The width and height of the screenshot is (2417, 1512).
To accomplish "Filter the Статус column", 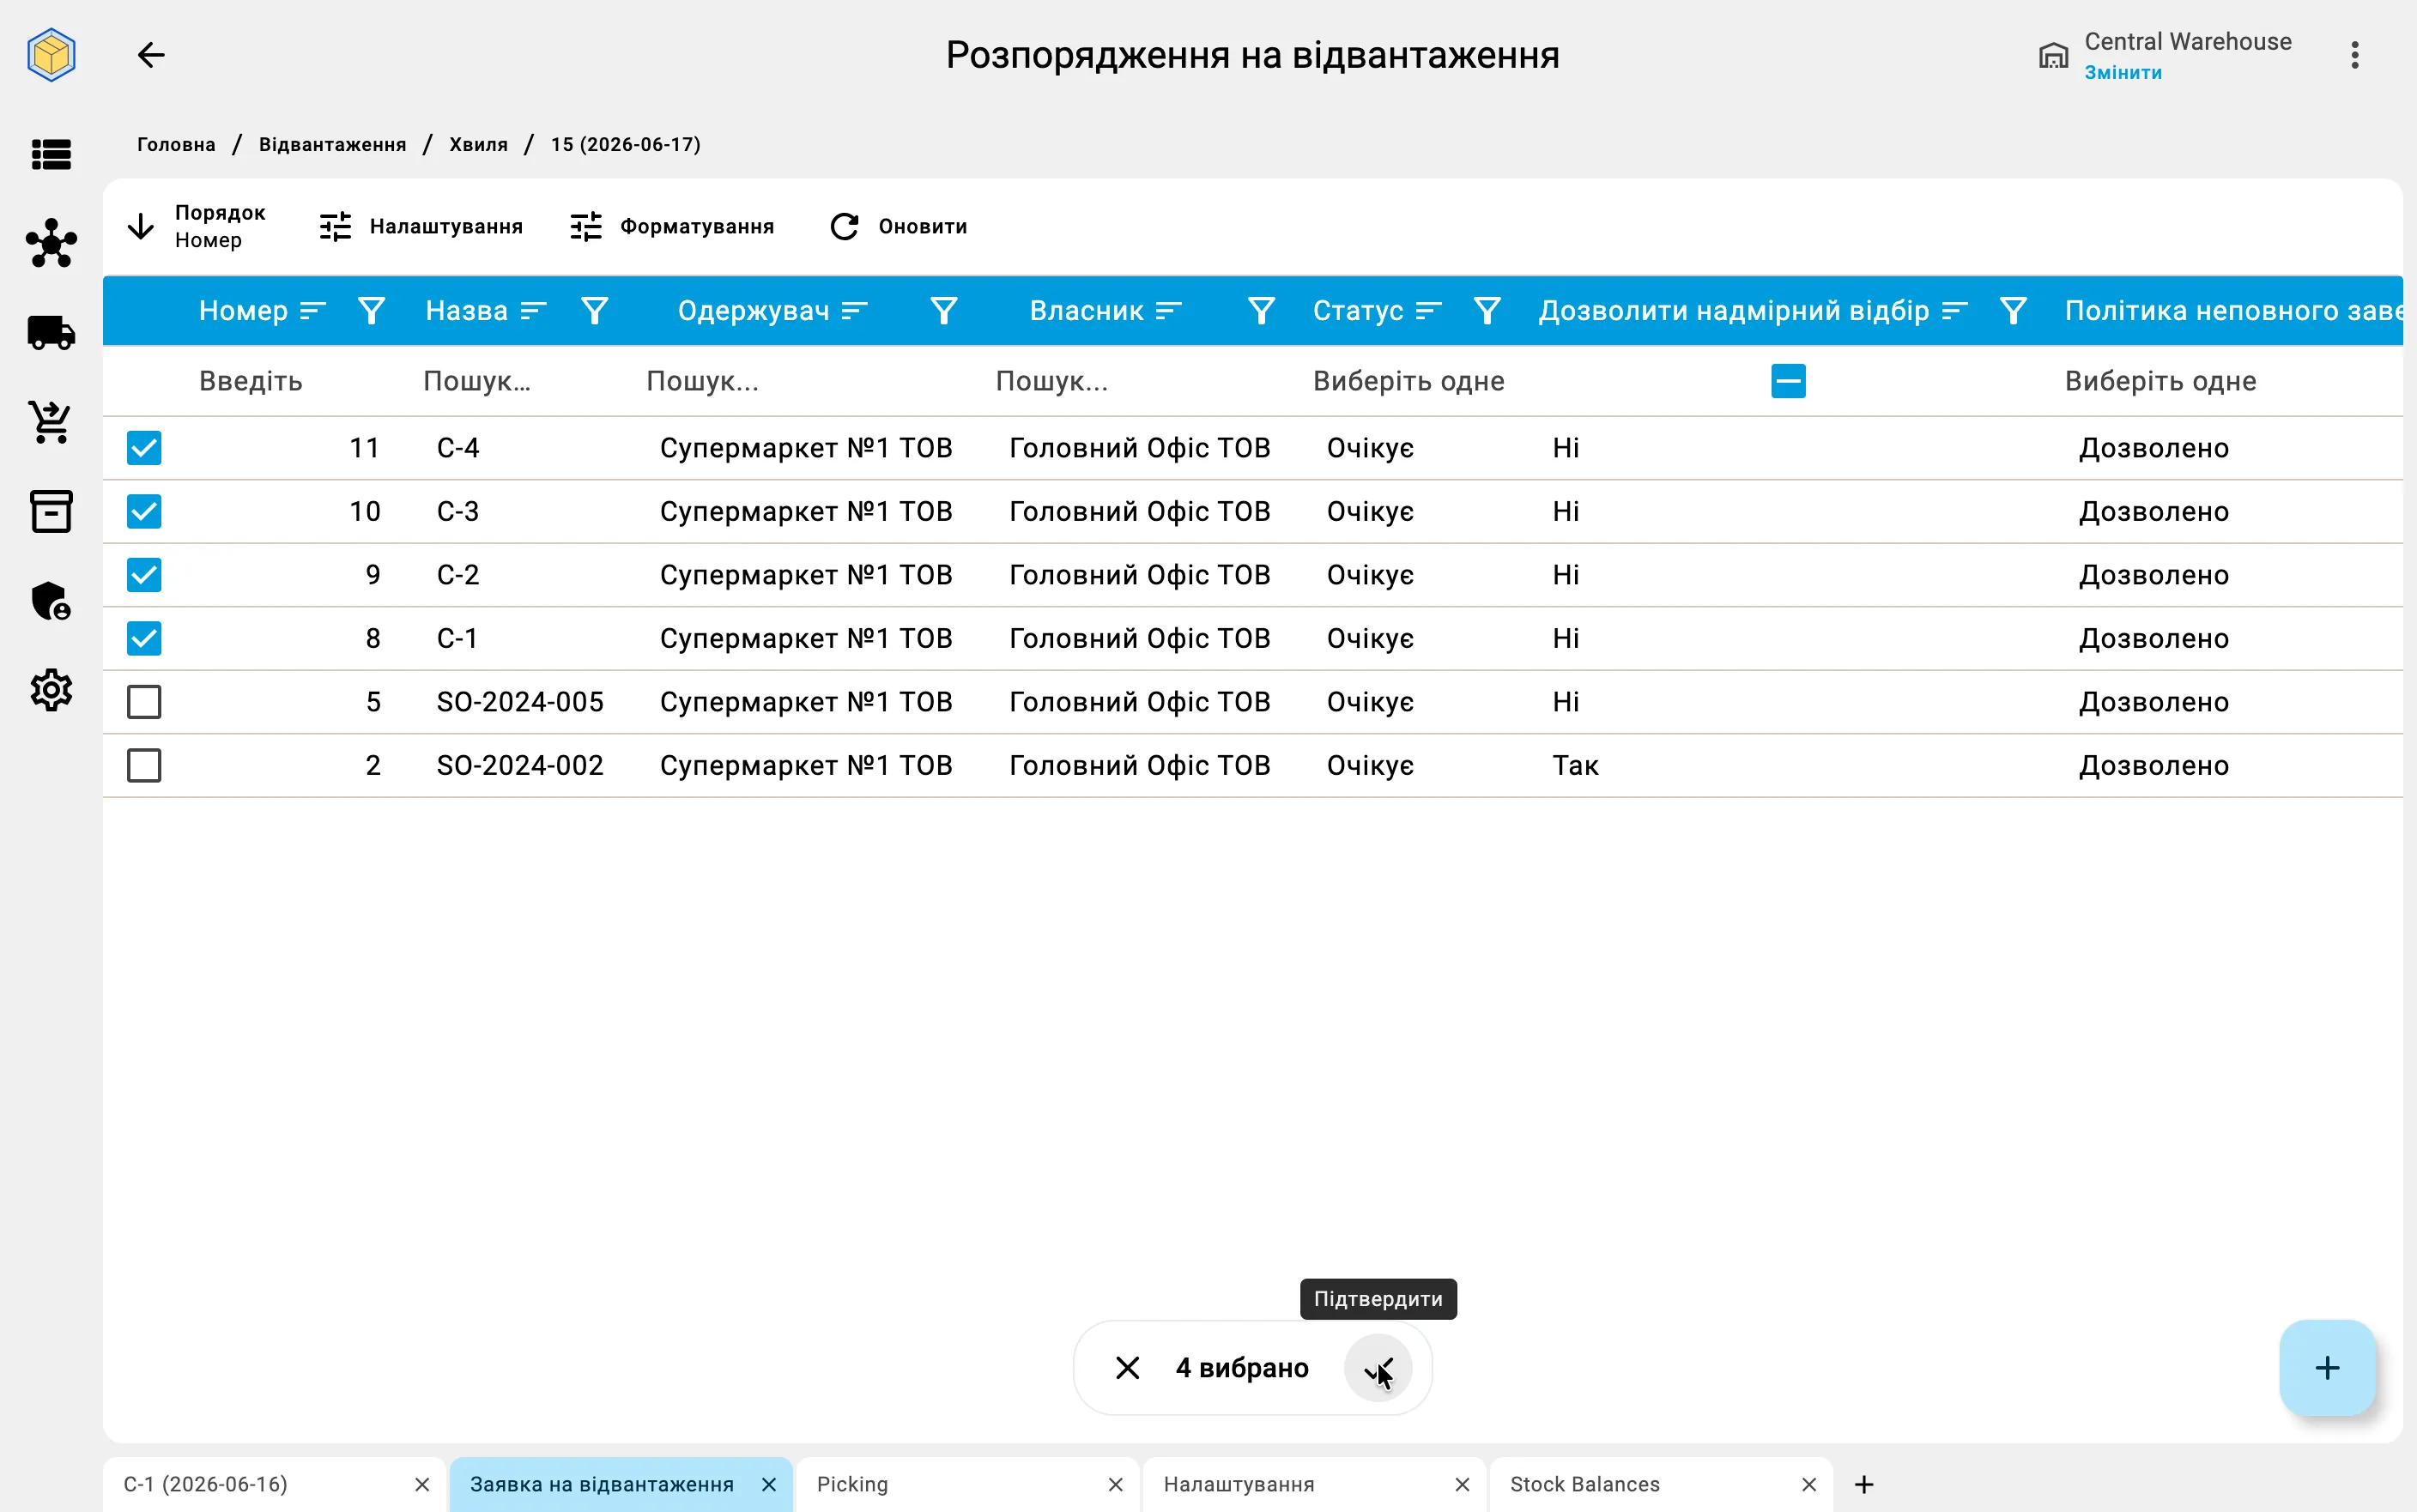I will [1487, 311].
